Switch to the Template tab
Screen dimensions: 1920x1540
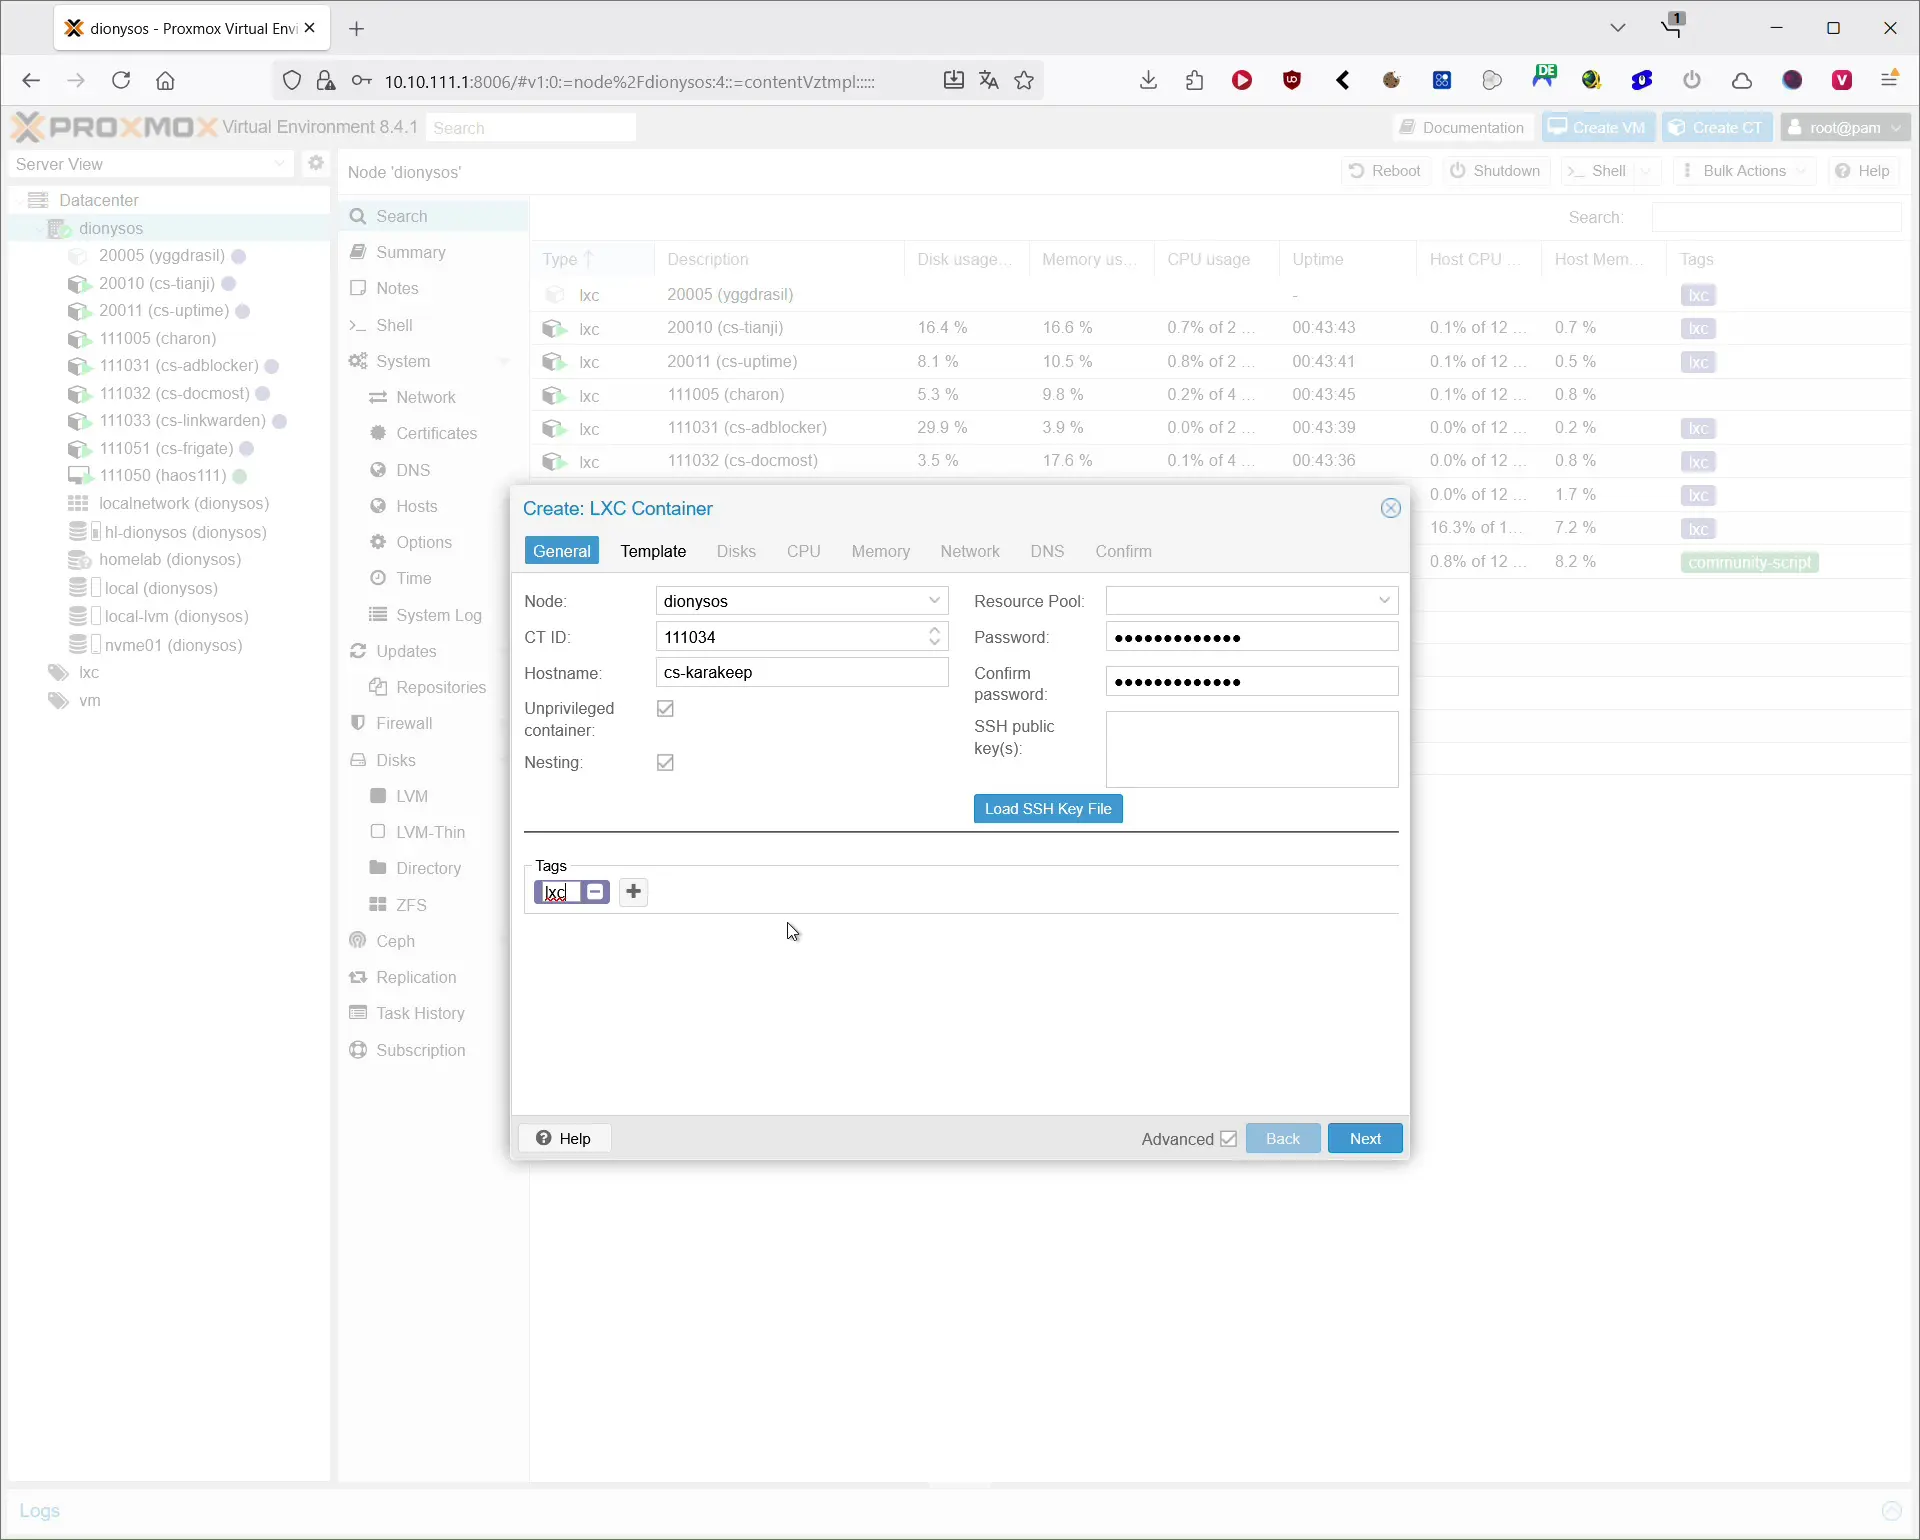(653, 551)
